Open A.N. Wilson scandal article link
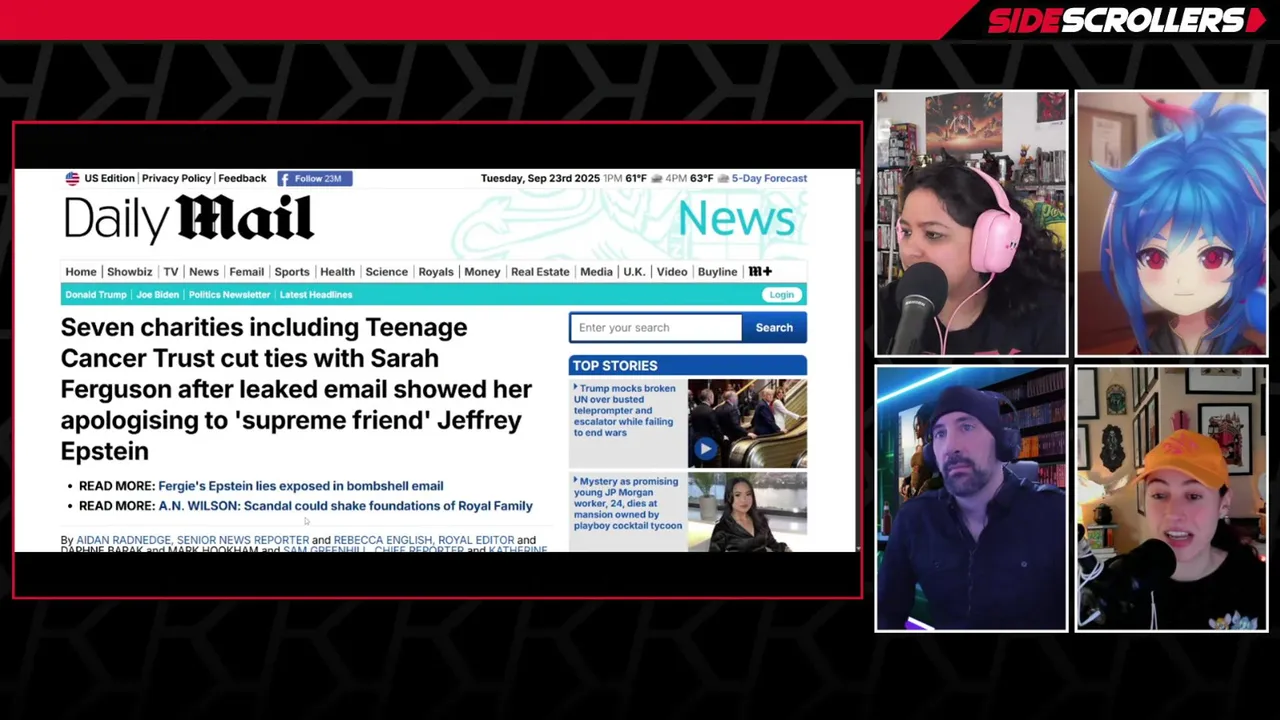 [345, 506]
